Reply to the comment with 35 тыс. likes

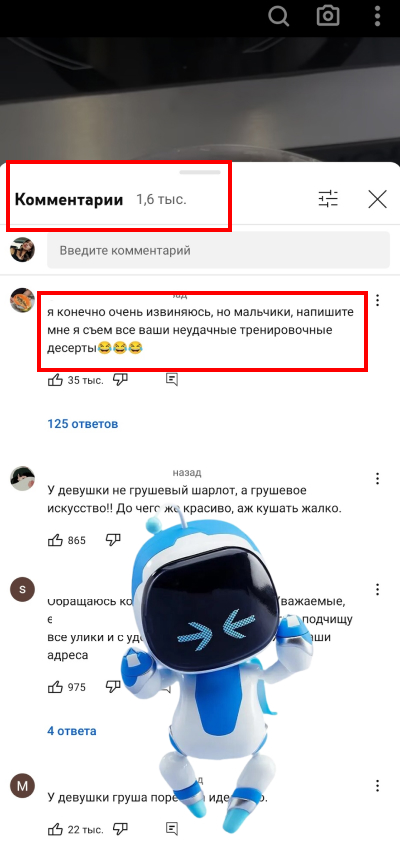172,380
